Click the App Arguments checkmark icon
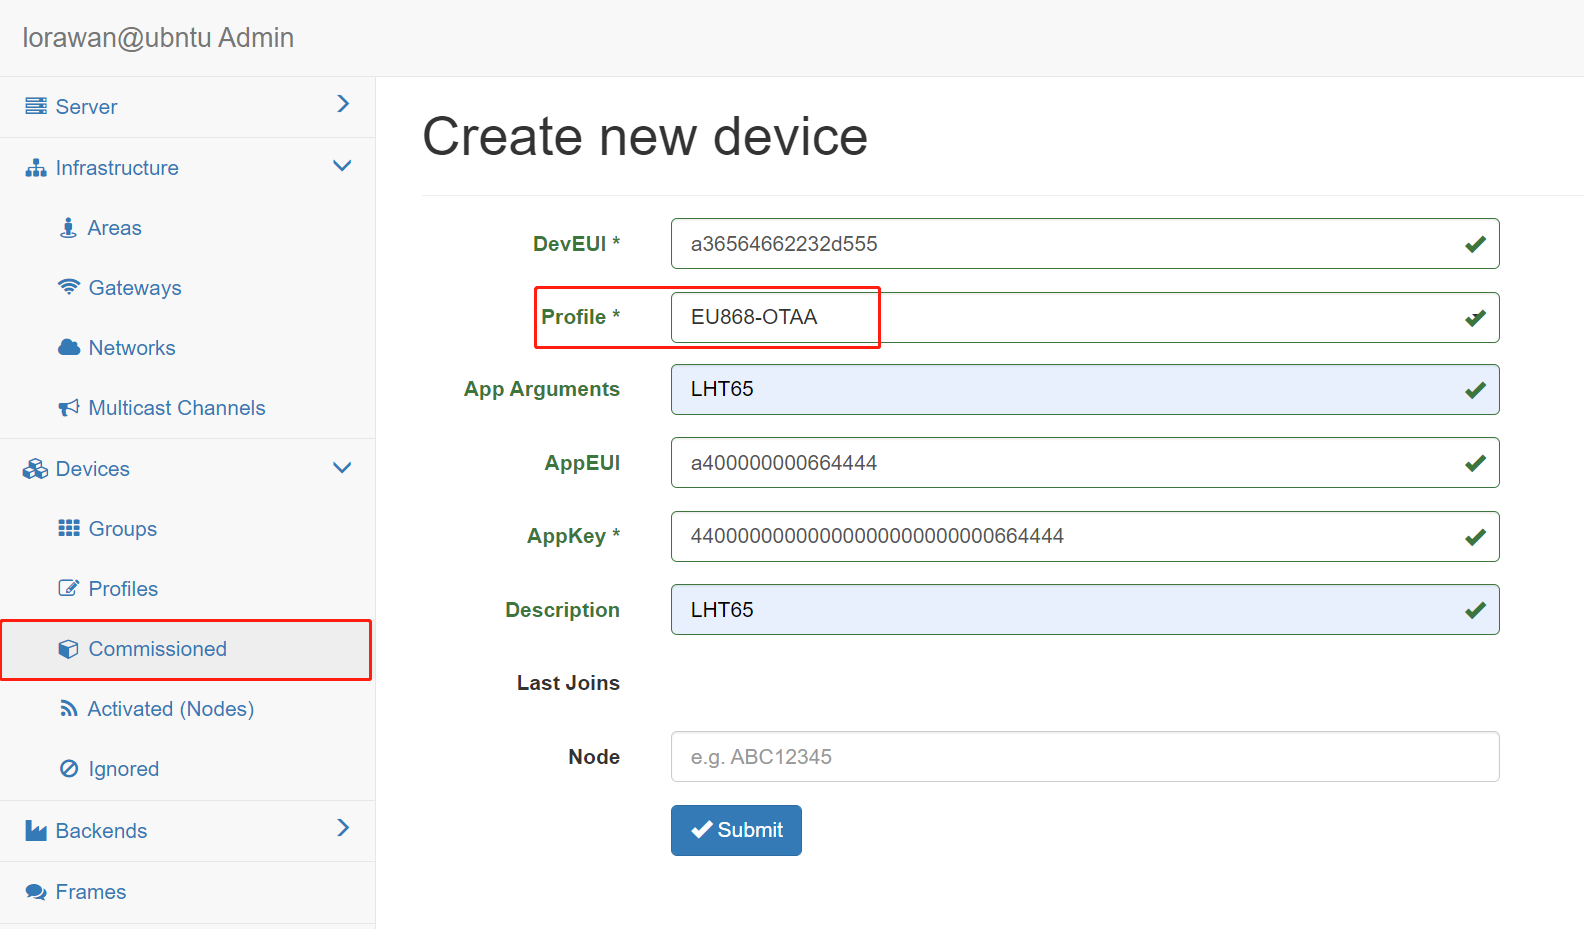 coord(1475,390)
